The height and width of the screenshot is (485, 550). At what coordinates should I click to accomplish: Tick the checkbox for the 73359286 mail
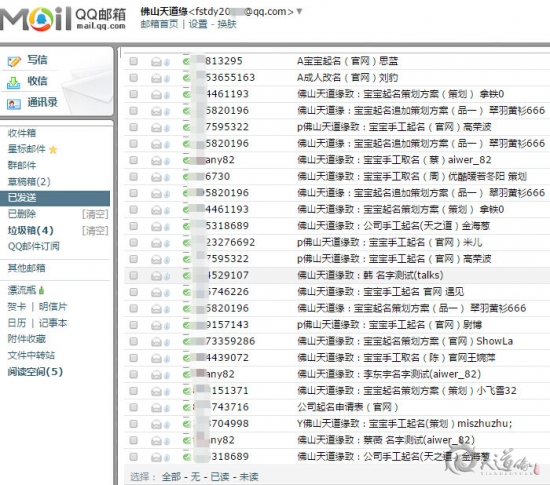click(x=133, y=341)
